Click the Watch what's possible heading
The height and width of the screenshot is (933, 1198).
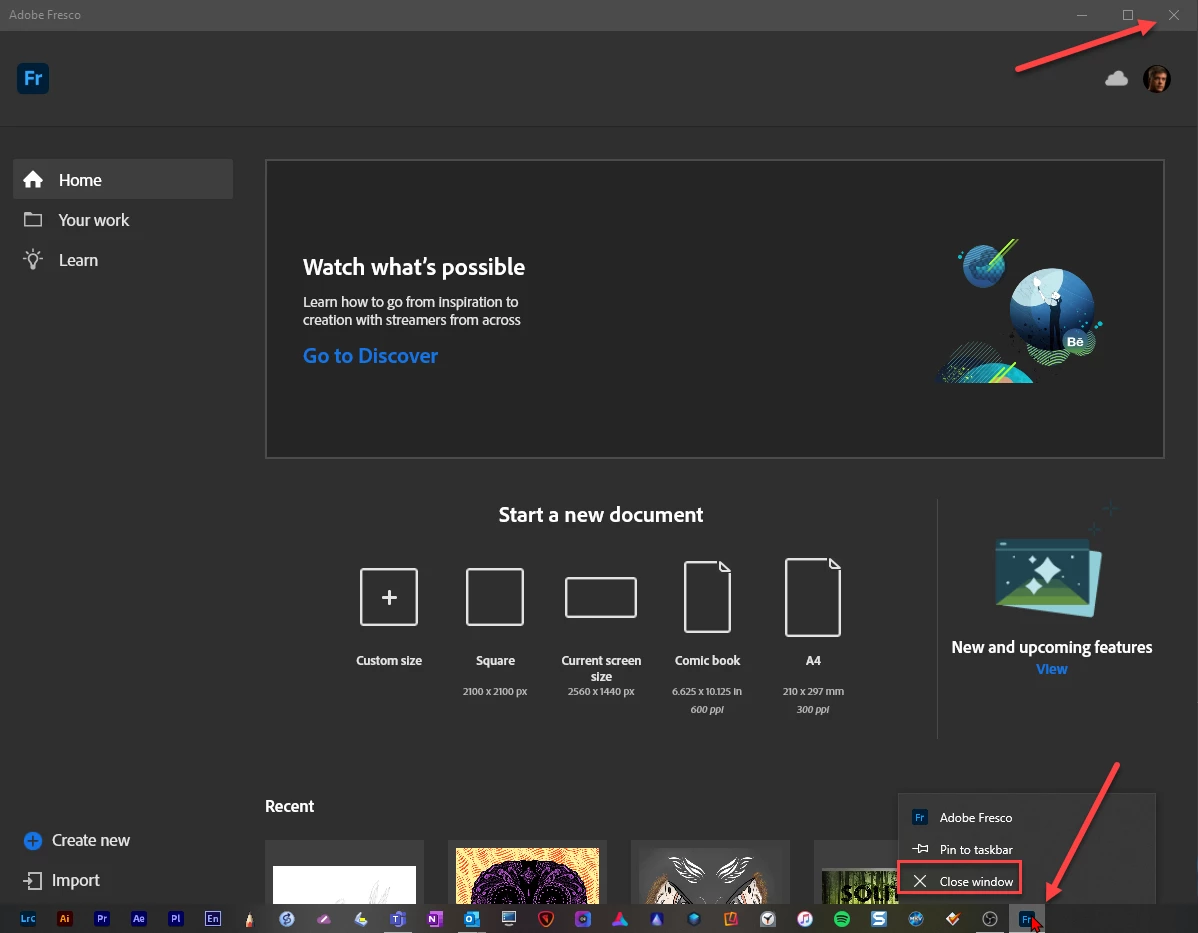coord(414,267)
